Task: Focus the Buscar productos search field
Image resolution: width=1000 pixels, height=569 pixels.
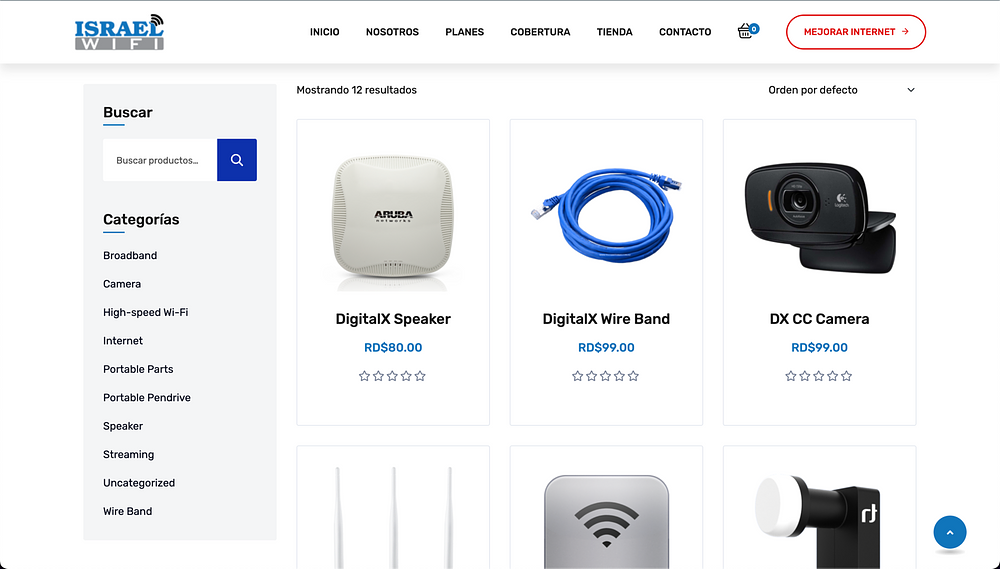Action: coord(160,160)
